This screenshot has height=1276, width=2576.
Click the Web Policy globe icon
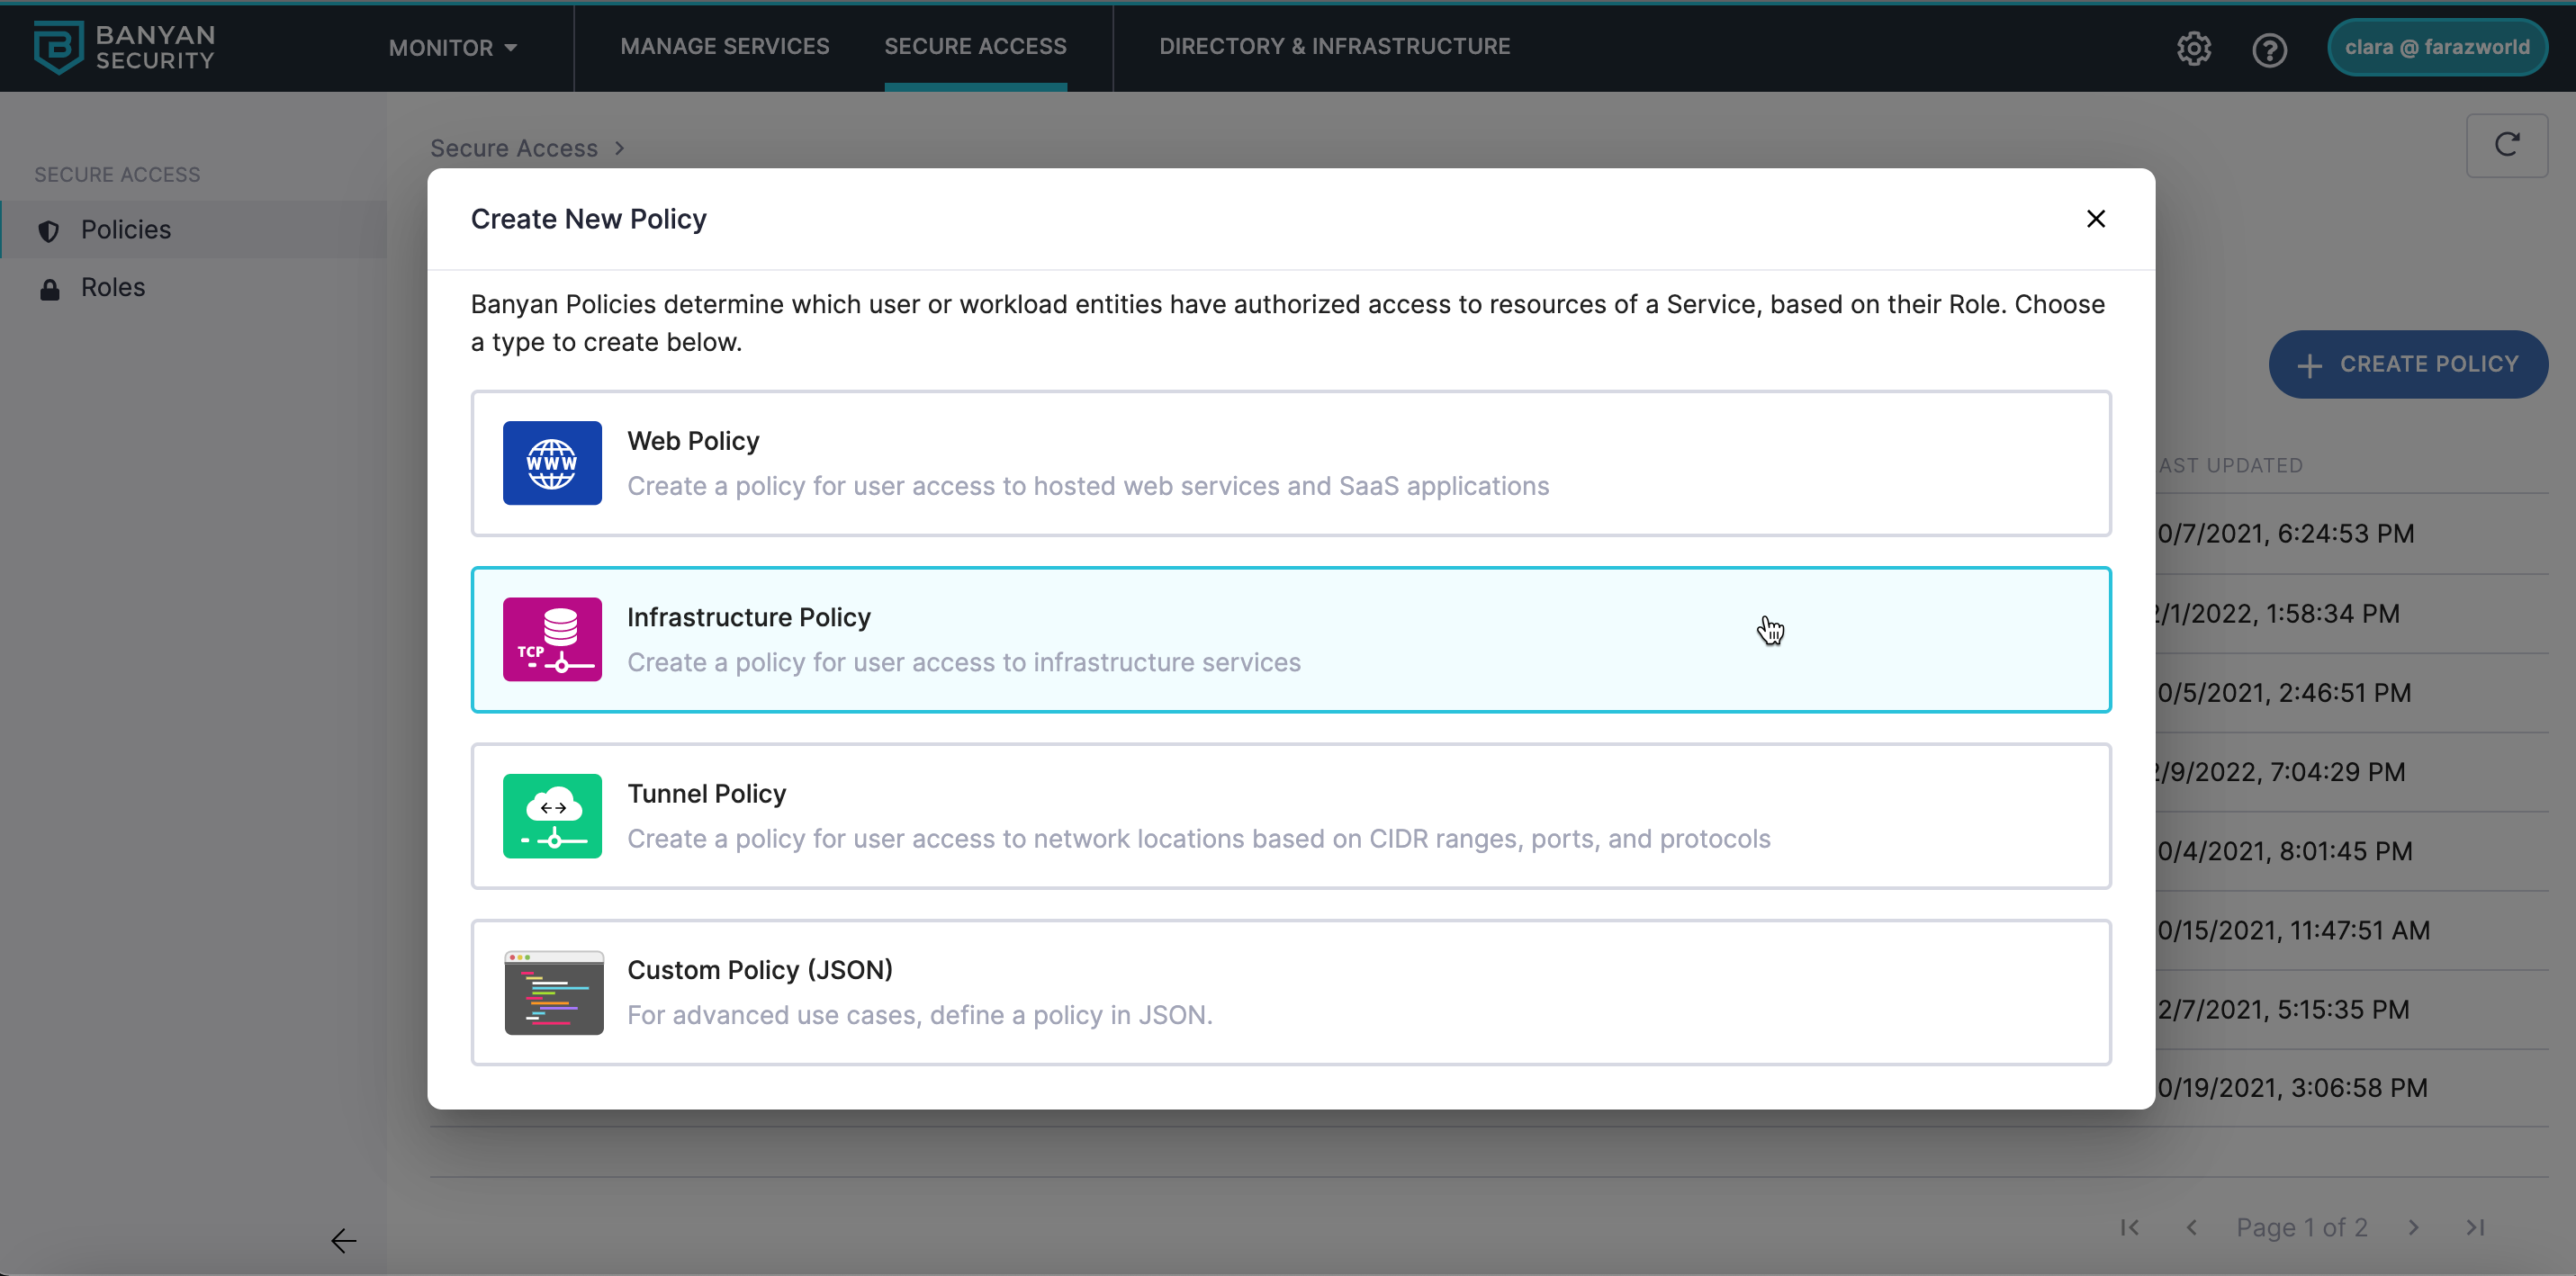pos(552,463)
